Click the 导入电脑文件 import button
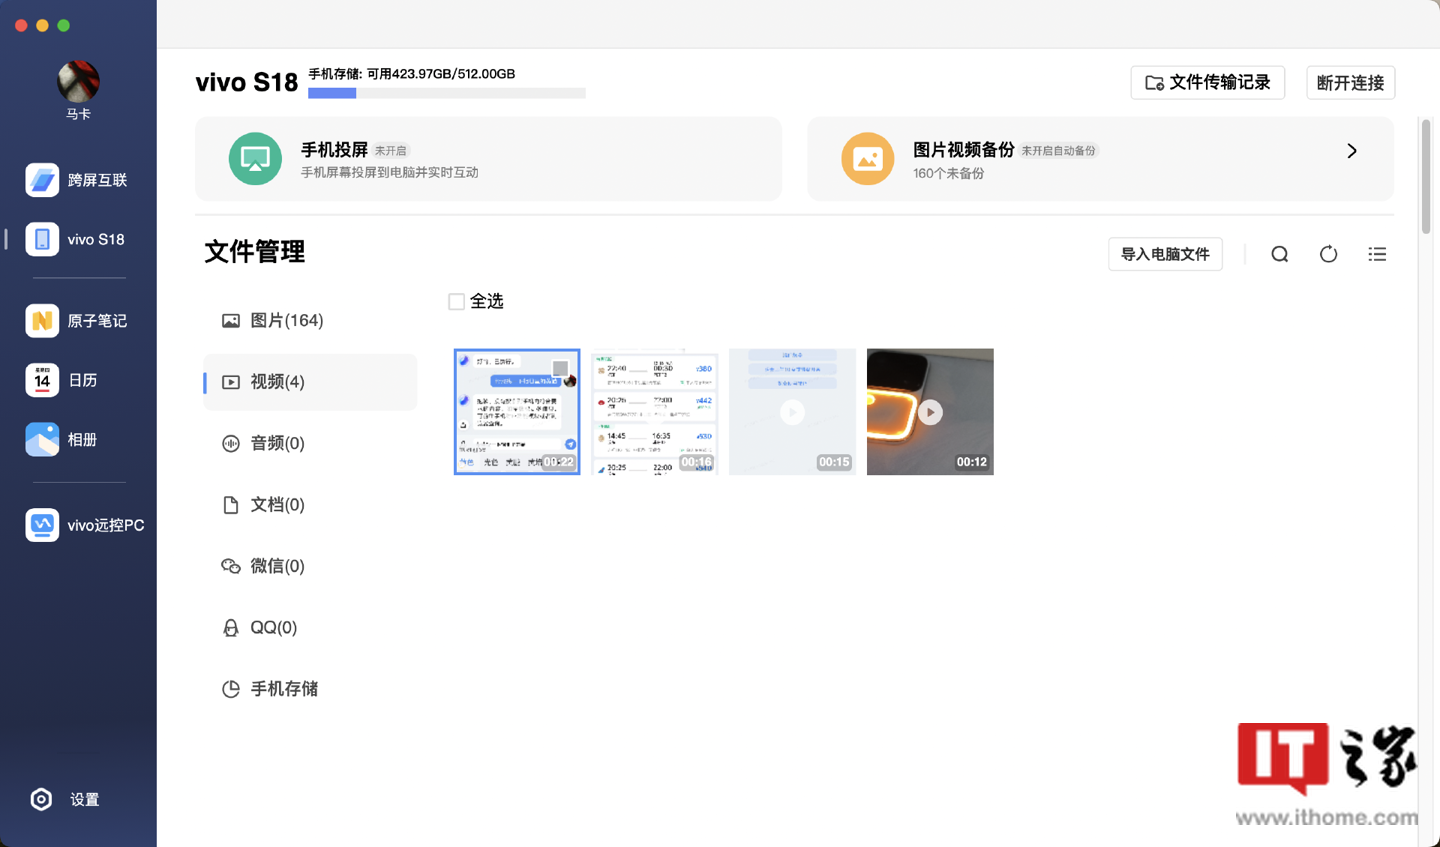Image resolution: width=1440 pixels, height=847 pixels. (1165, 254)
